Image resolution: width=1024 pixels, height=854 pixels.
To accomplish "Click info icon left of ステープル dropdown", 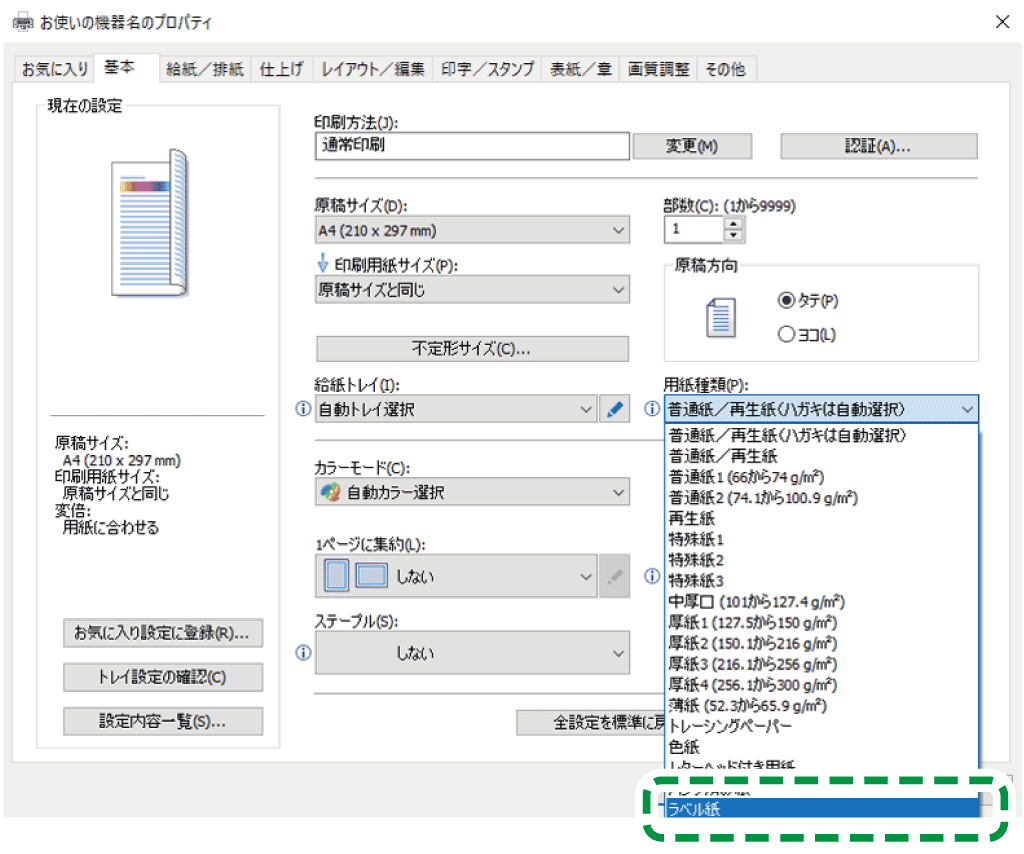I will click(x=304, y=652).
